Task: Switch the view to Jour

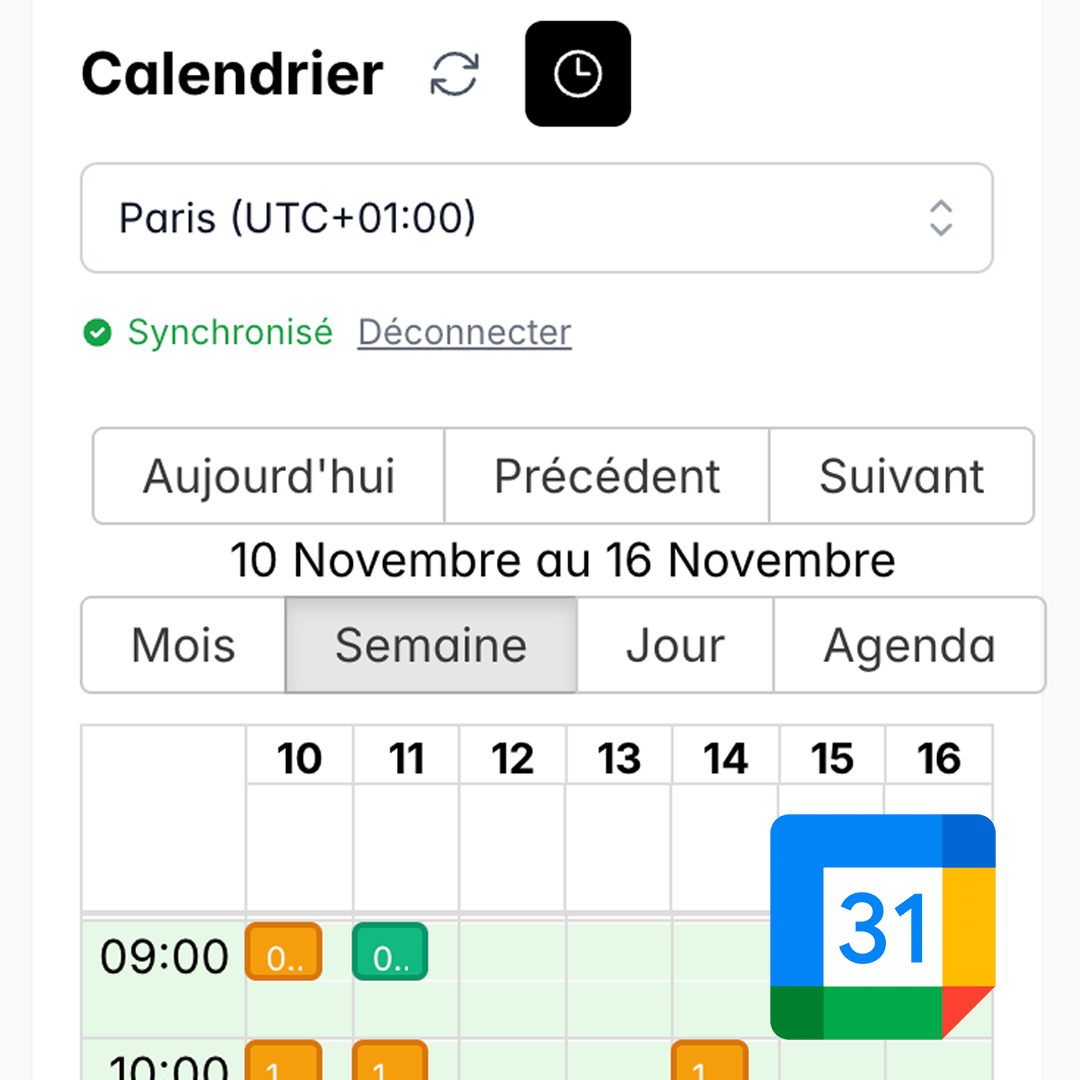Action: click(675, 645)
